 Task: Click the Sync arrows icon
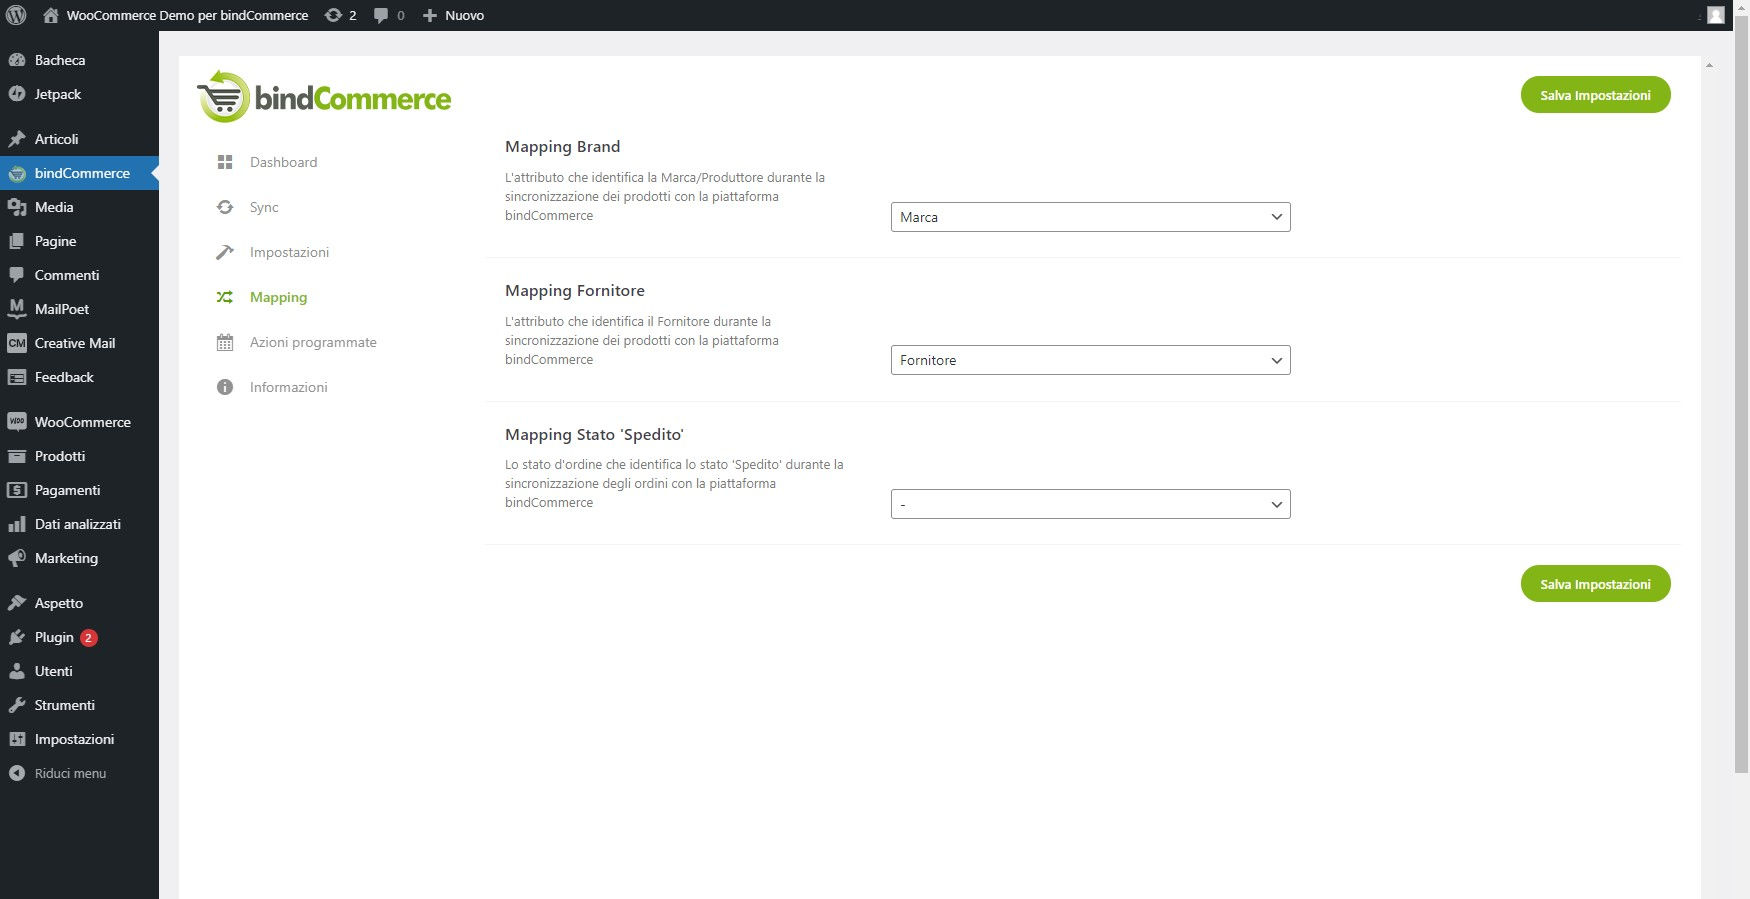(x=225, y=207)
